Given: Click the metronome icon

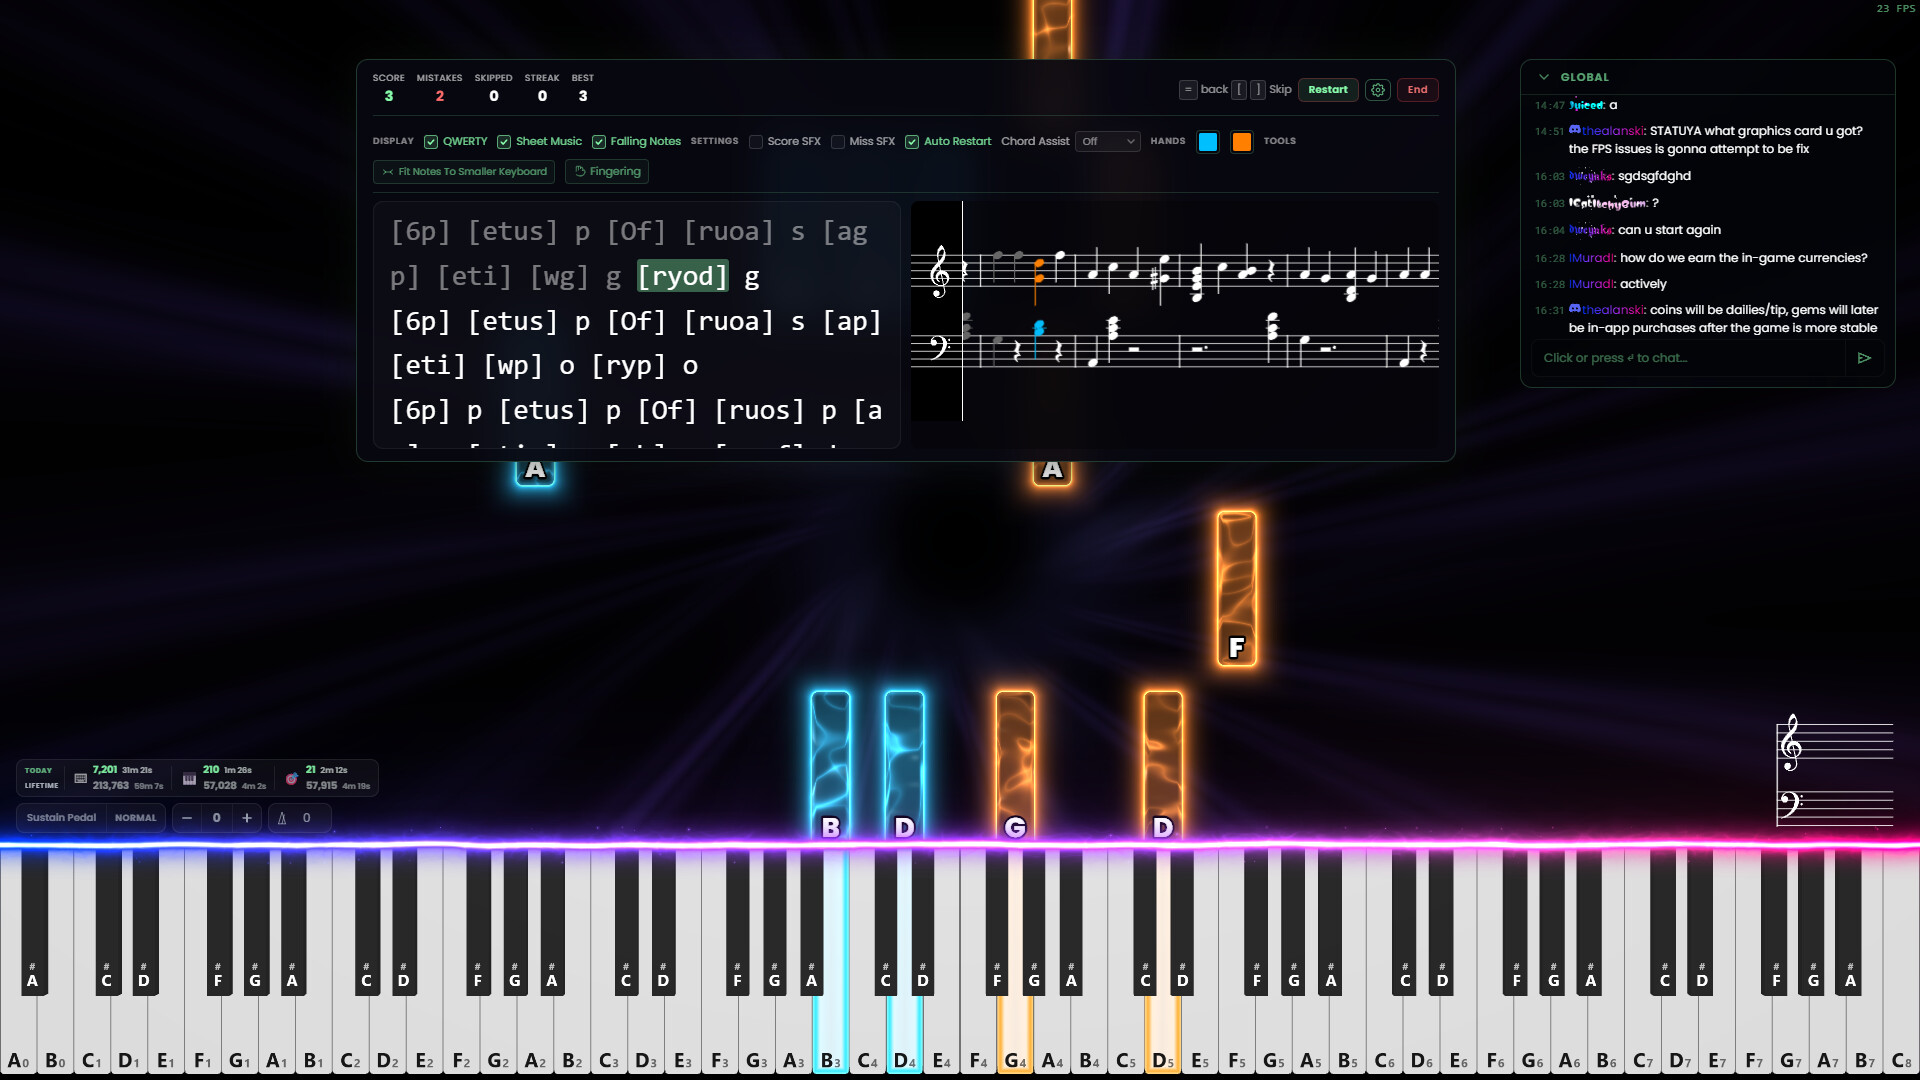Looking at the screenshot, I should (x=282, y=818).
